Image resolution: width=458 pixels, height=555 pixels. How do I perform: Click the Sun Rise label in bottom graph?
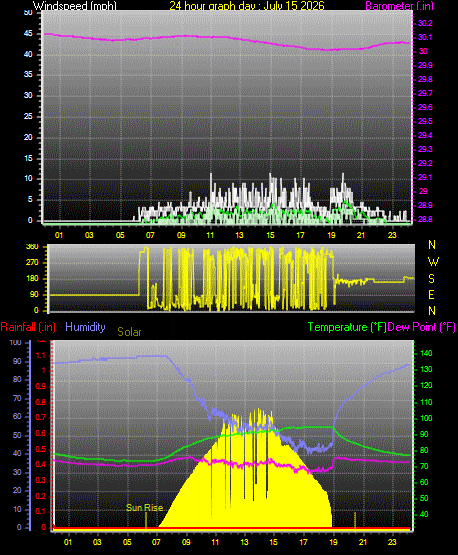[x=144, y=508]
